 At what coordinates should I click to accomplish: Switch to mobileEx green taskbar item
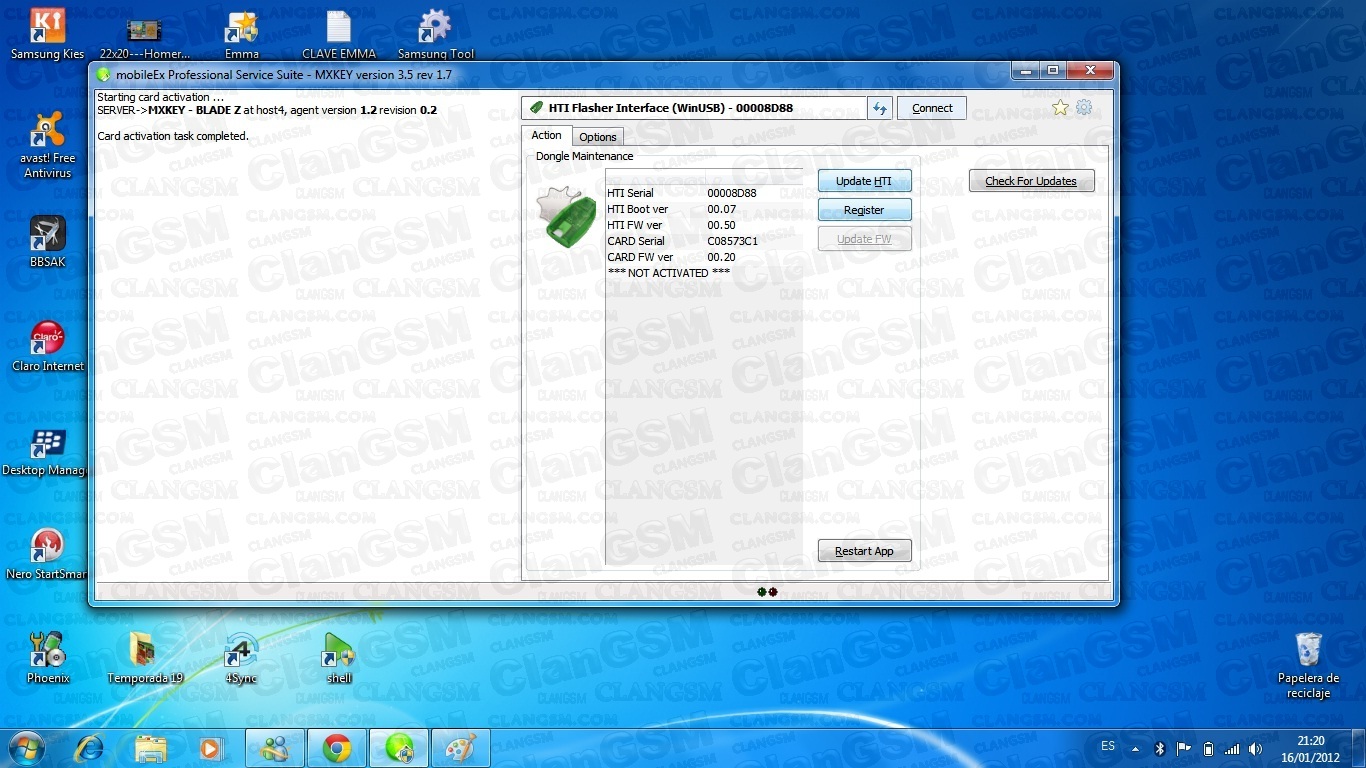coord(399,748)
